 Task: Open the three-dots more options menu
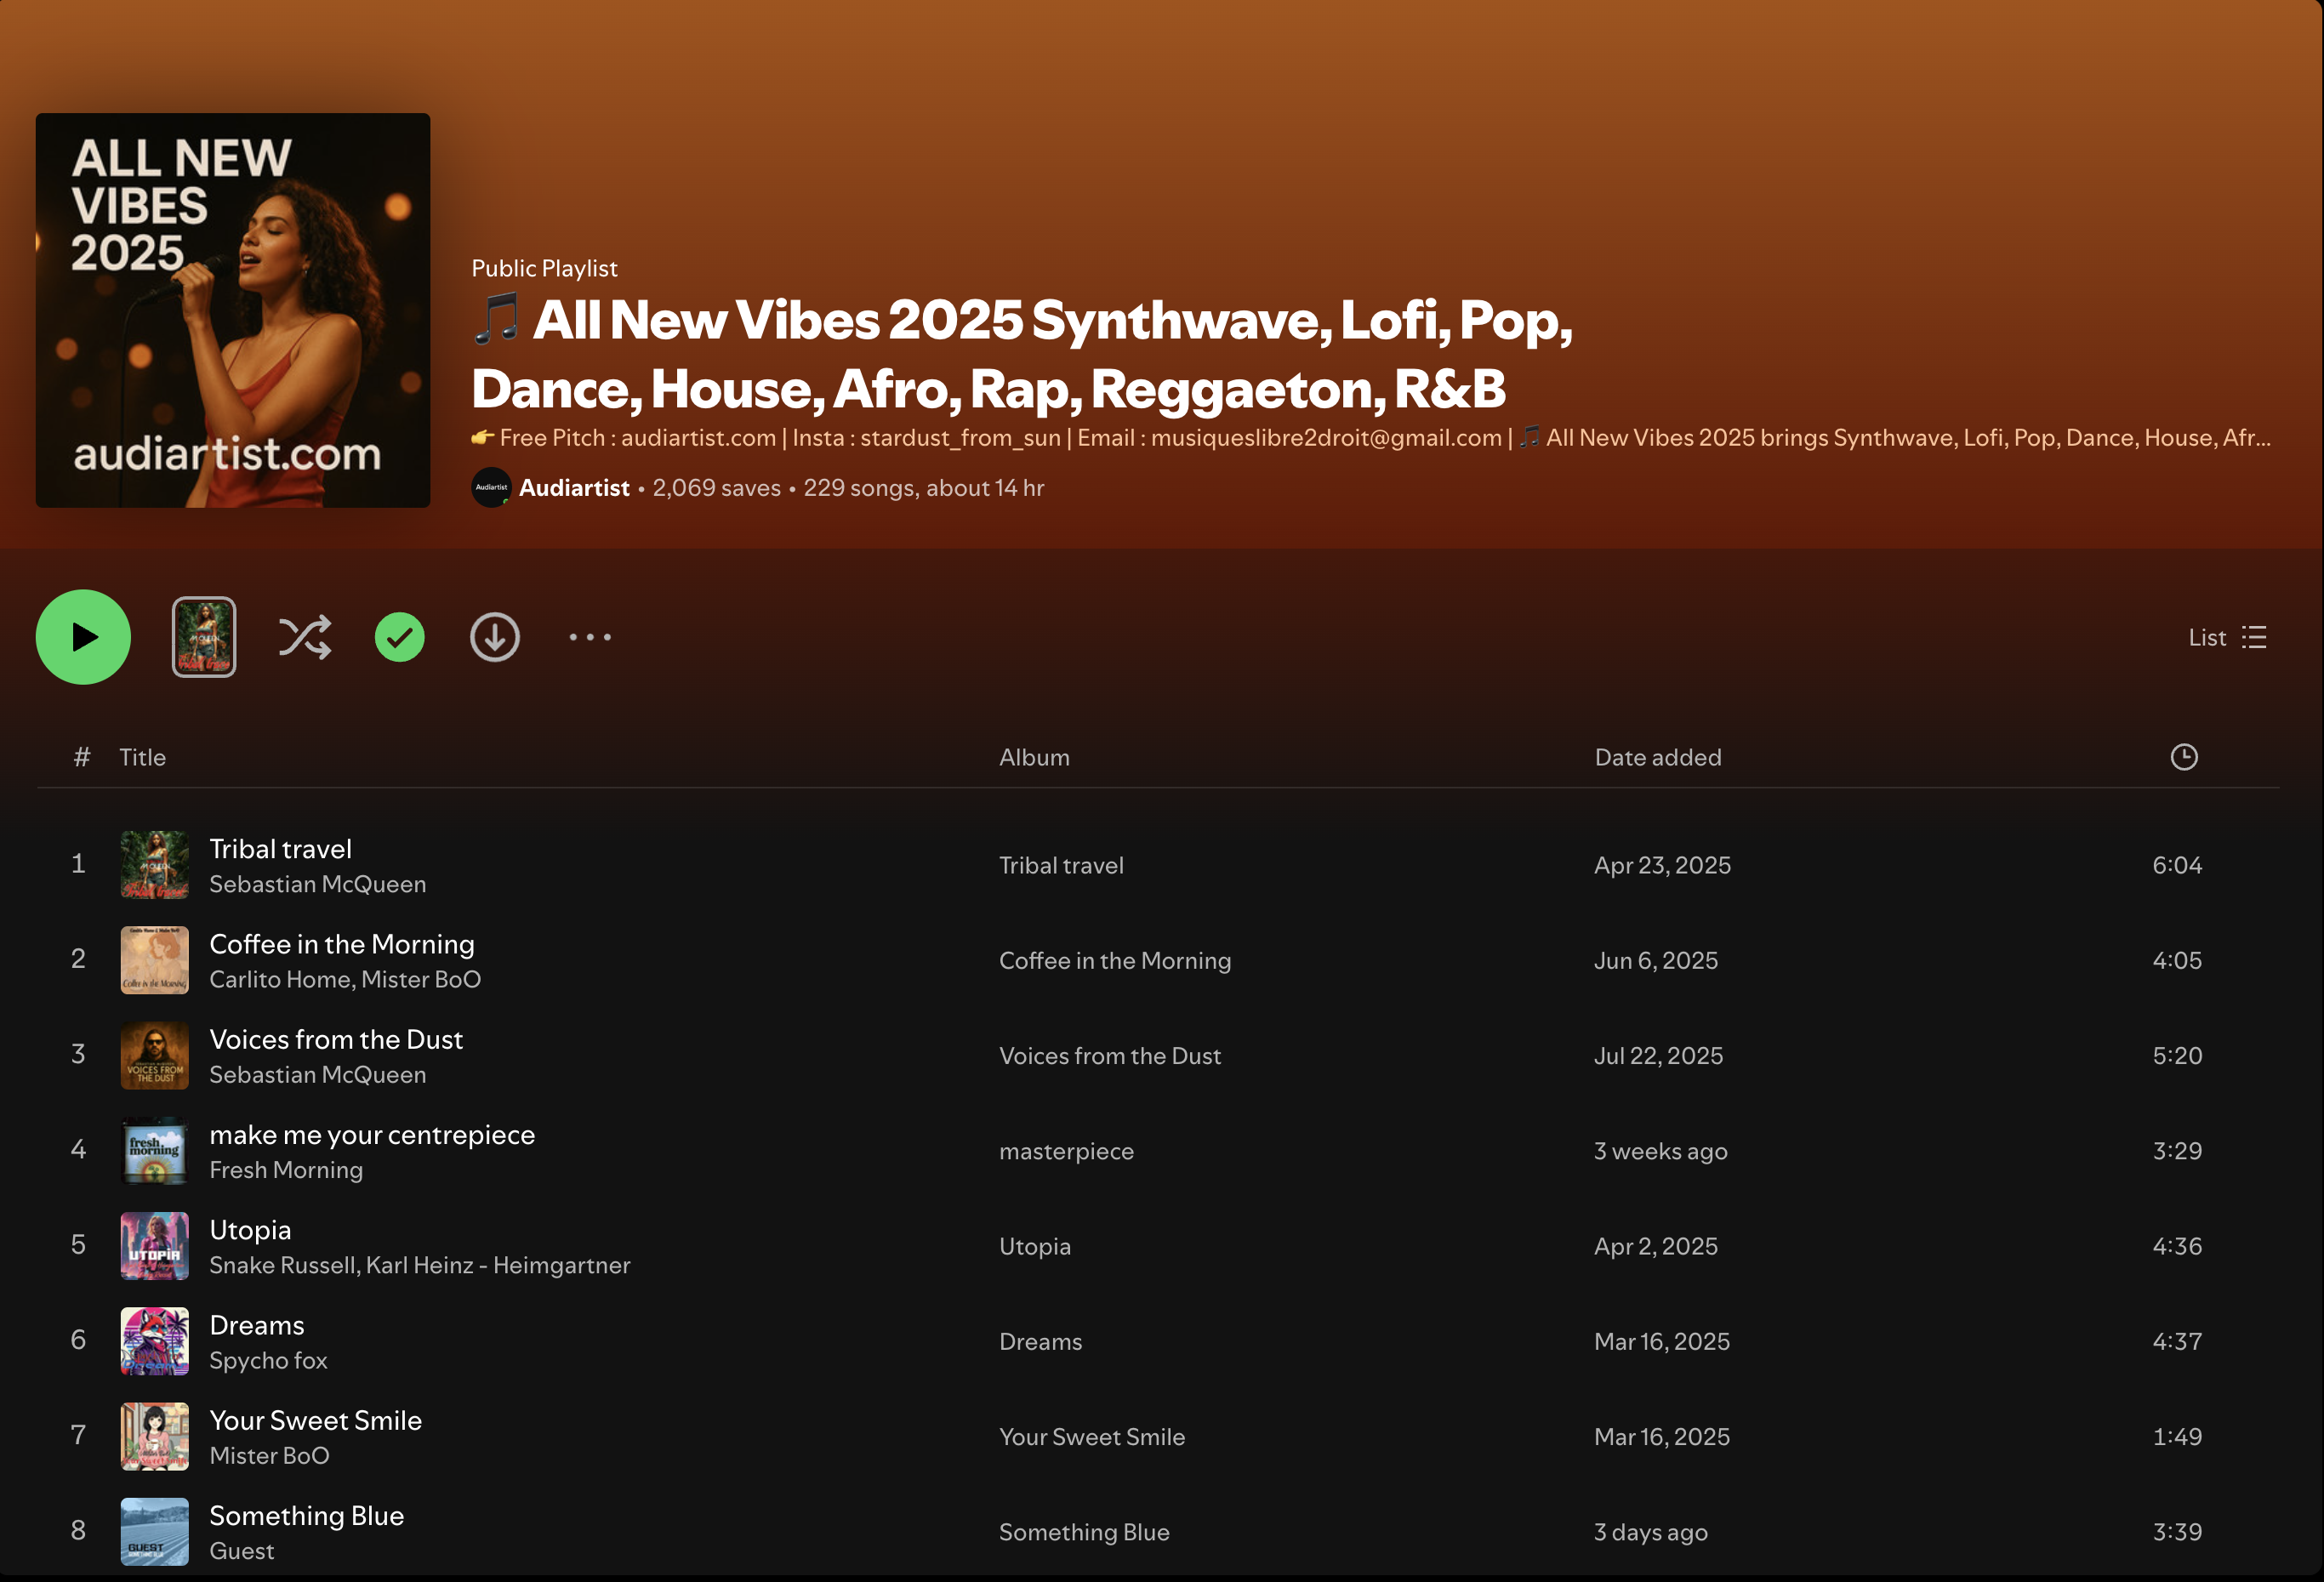590,637
